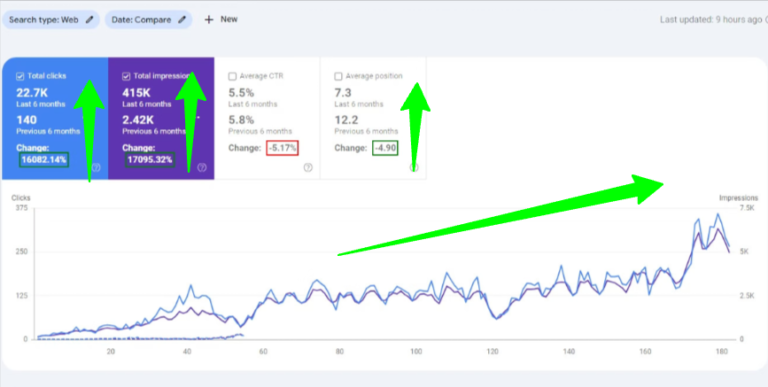Open the Search type: Web filter chip
The height and width of the screenshot is (387, 768).
tap(51, 20)
